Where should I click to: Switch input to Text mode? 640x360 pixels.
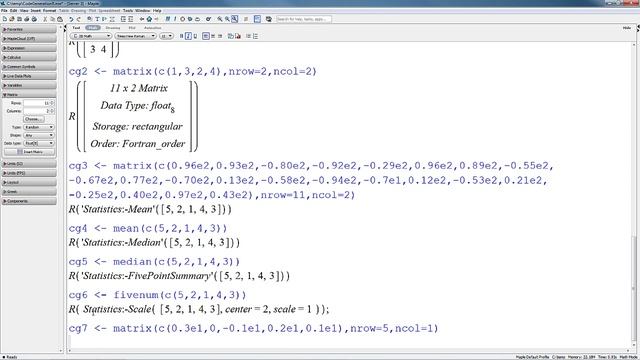coord(76,28)
